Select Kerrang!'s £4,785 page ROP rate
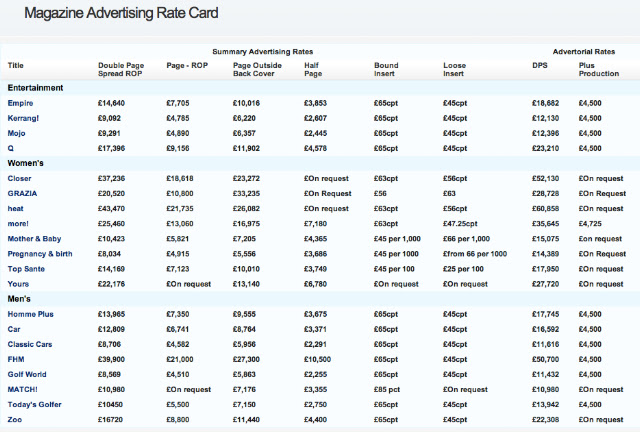This screenshot has width=640, height=432. click(x=178, y=118)
